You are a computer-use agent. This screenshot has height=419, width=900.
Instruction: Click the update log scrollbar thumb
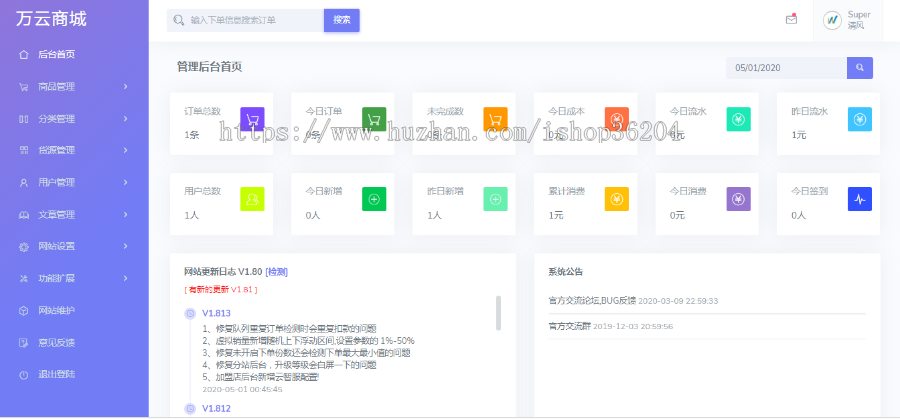498,313
